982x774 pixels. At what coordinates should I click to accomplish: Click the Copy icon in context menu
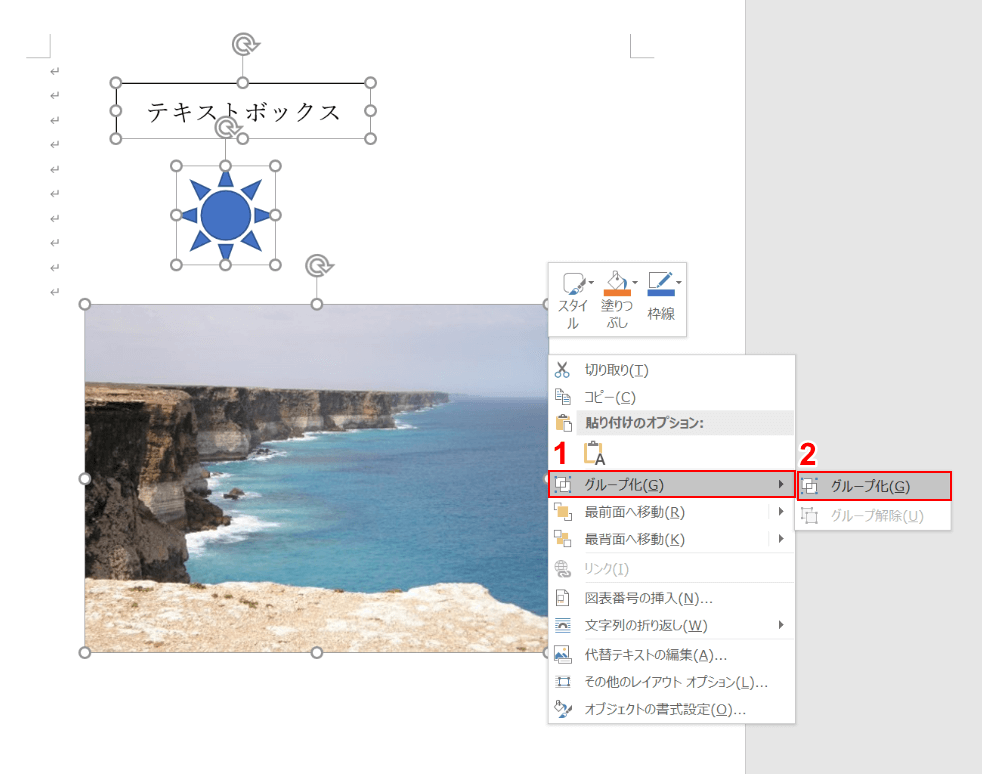click(562, 397)
